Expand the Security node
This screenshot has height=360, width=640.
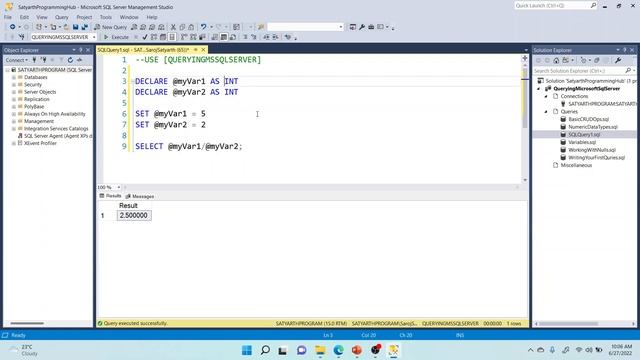(x=14, y=84)
